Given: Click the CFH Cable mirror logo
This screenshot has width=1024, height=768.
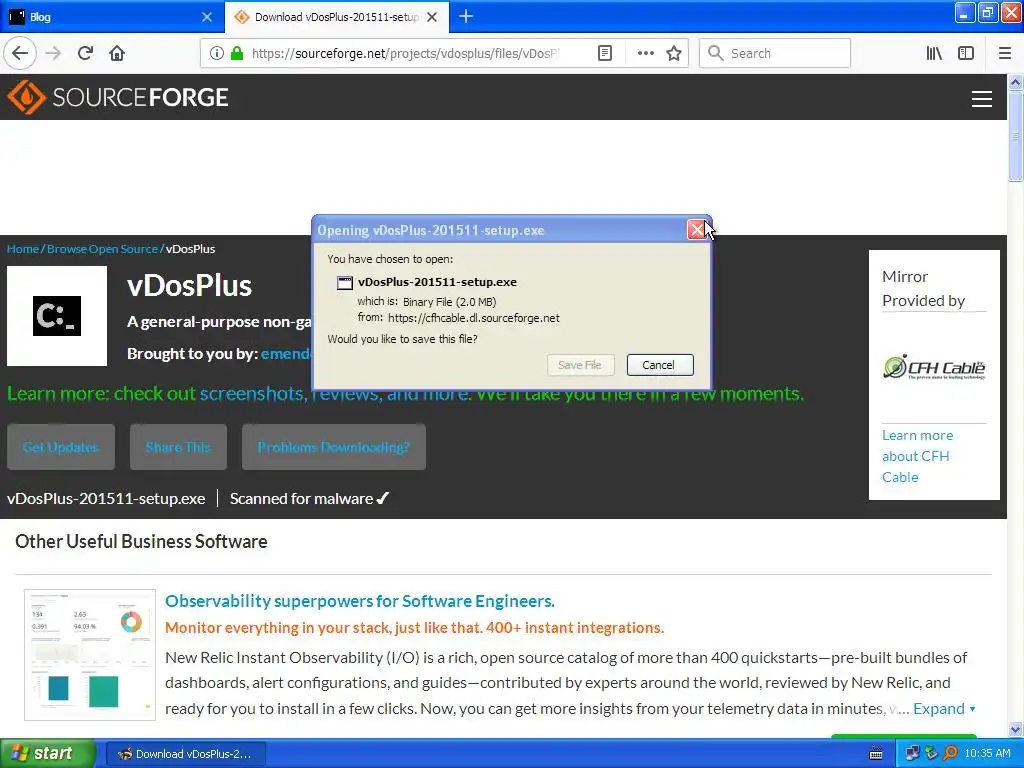Looking at the screenshot, I should tap(934, 367).
